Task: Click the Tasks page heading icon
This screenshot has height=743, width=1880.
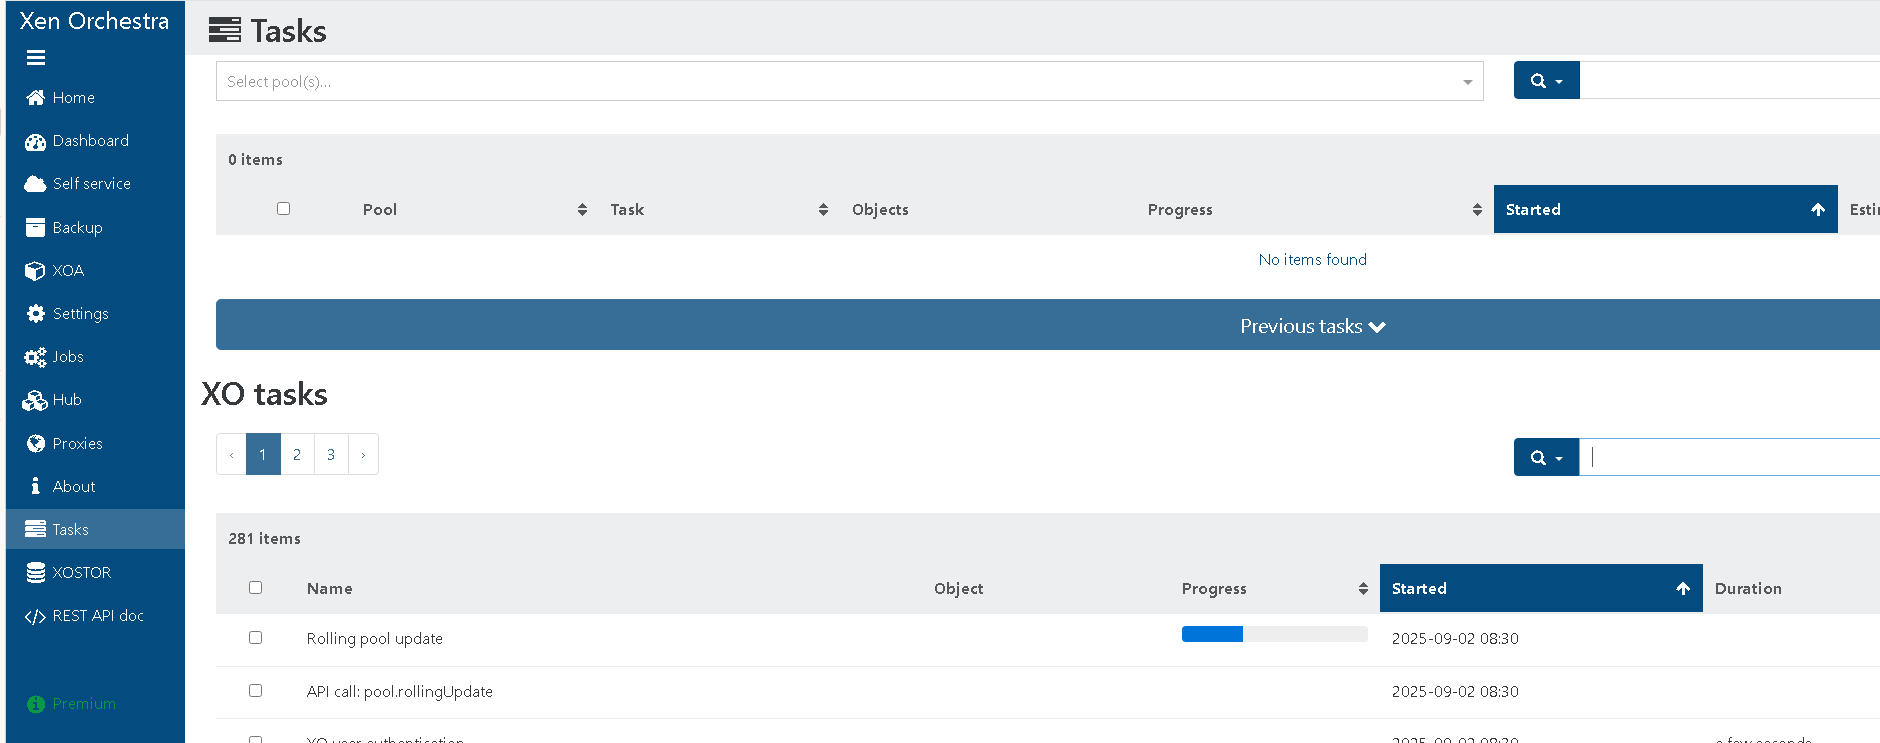Action: [x=225, y=31]
